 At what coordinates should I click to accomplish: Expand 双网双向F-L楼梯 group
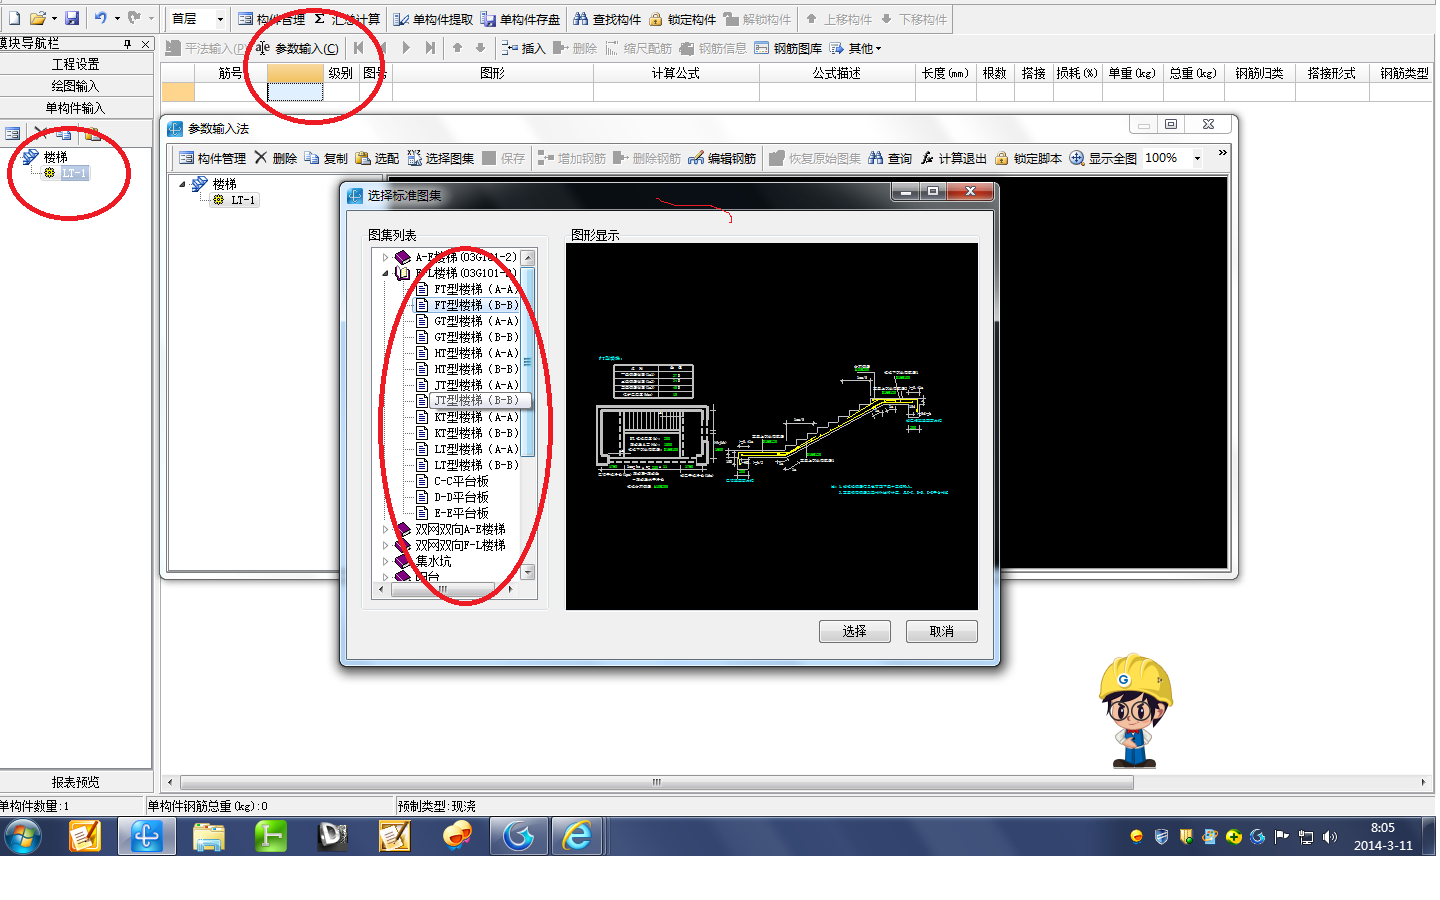(385, 545)
